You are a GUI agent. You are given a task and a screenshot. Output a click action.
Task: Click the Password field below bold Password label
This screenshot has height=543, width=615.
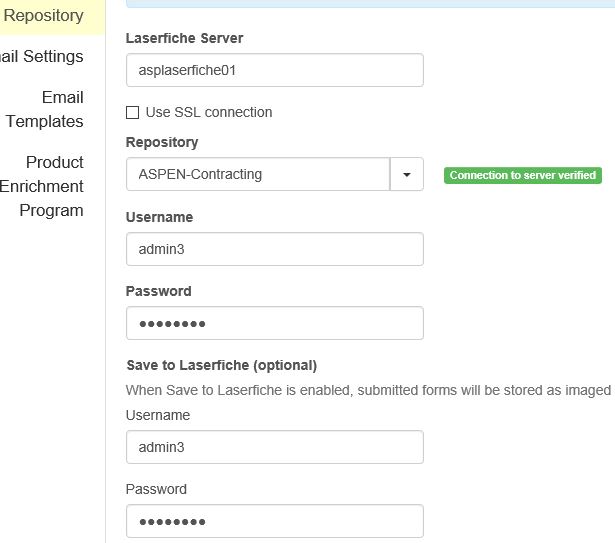274,323
